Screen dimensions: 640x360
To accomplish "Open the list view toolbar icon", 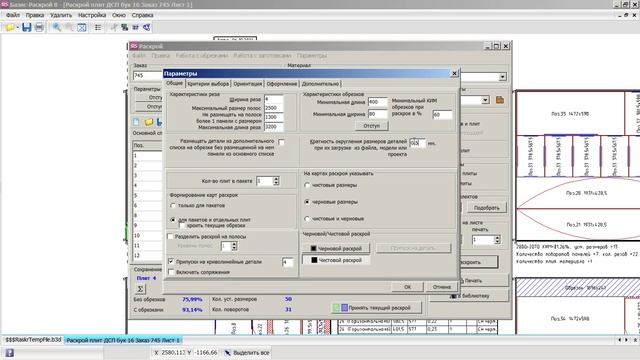I will 98,27.
